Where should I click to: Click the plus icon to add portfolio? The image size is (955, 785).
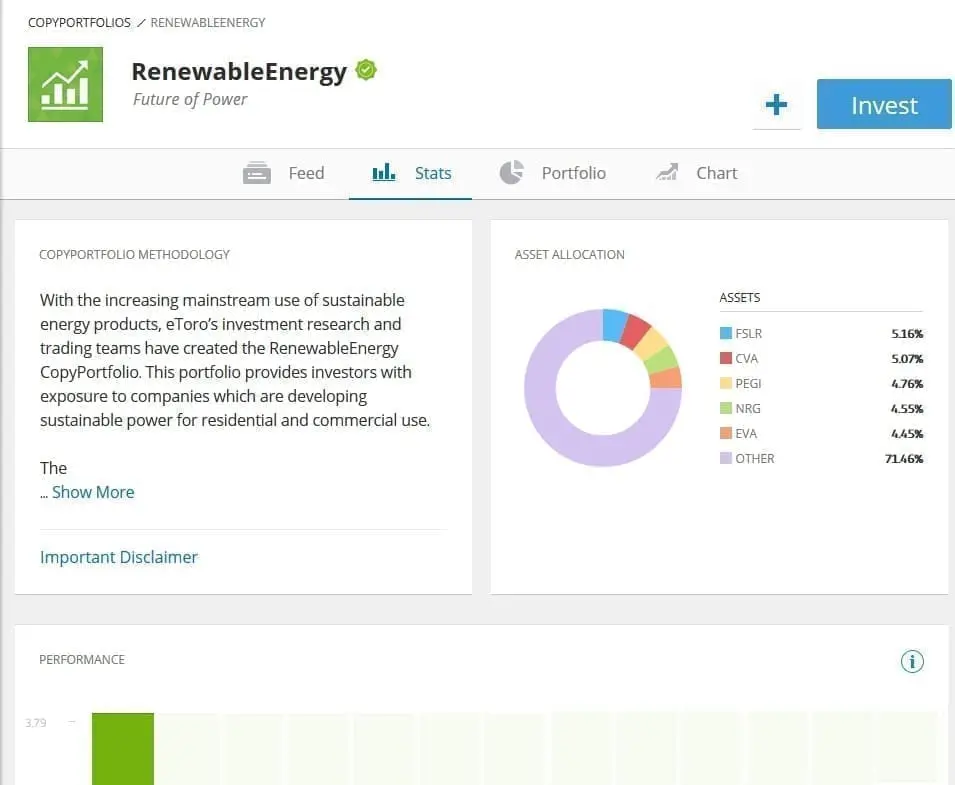click(x=777, y=104)
